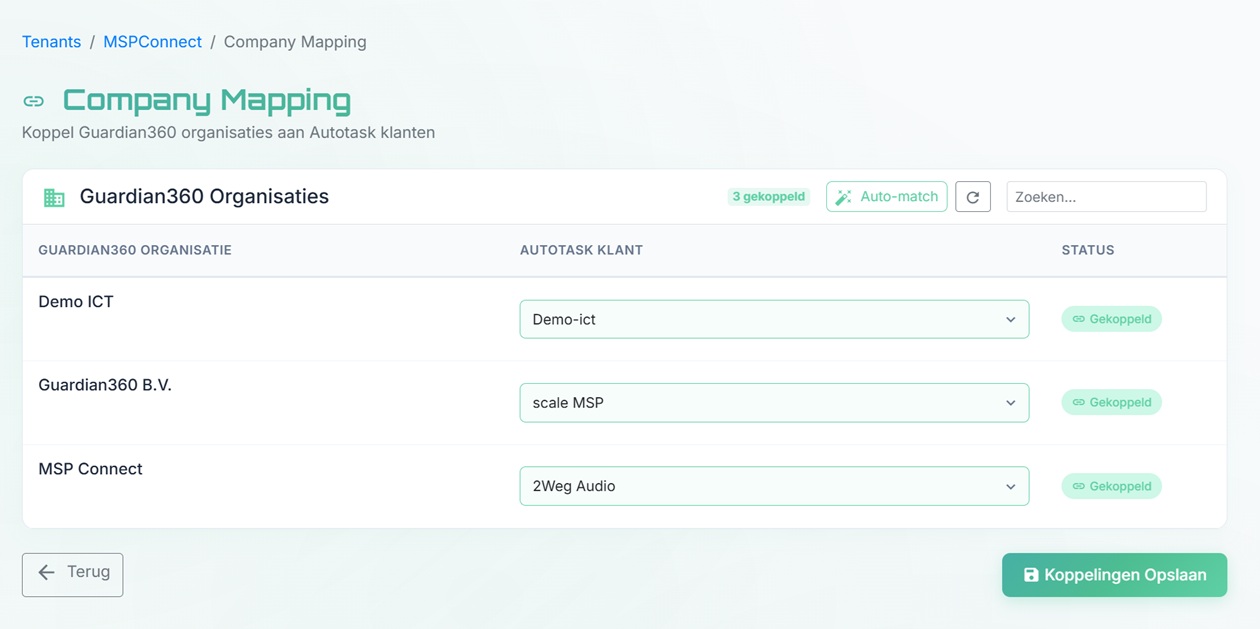Open the Demo-ict Autotask klant dropdown
This screenshot has width=1260, height=629.
coord(773,319)
